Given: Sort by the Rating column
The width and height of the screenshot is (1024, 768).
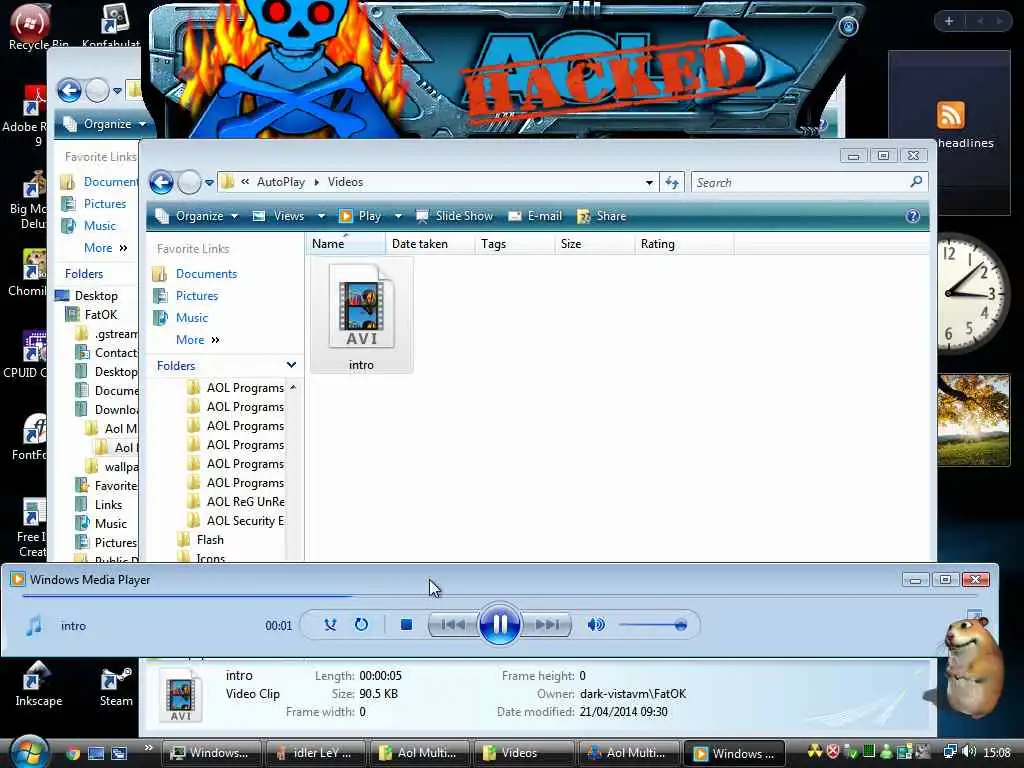Looking at the screenshot, I should pyautogui.click(x=684, y=244).
